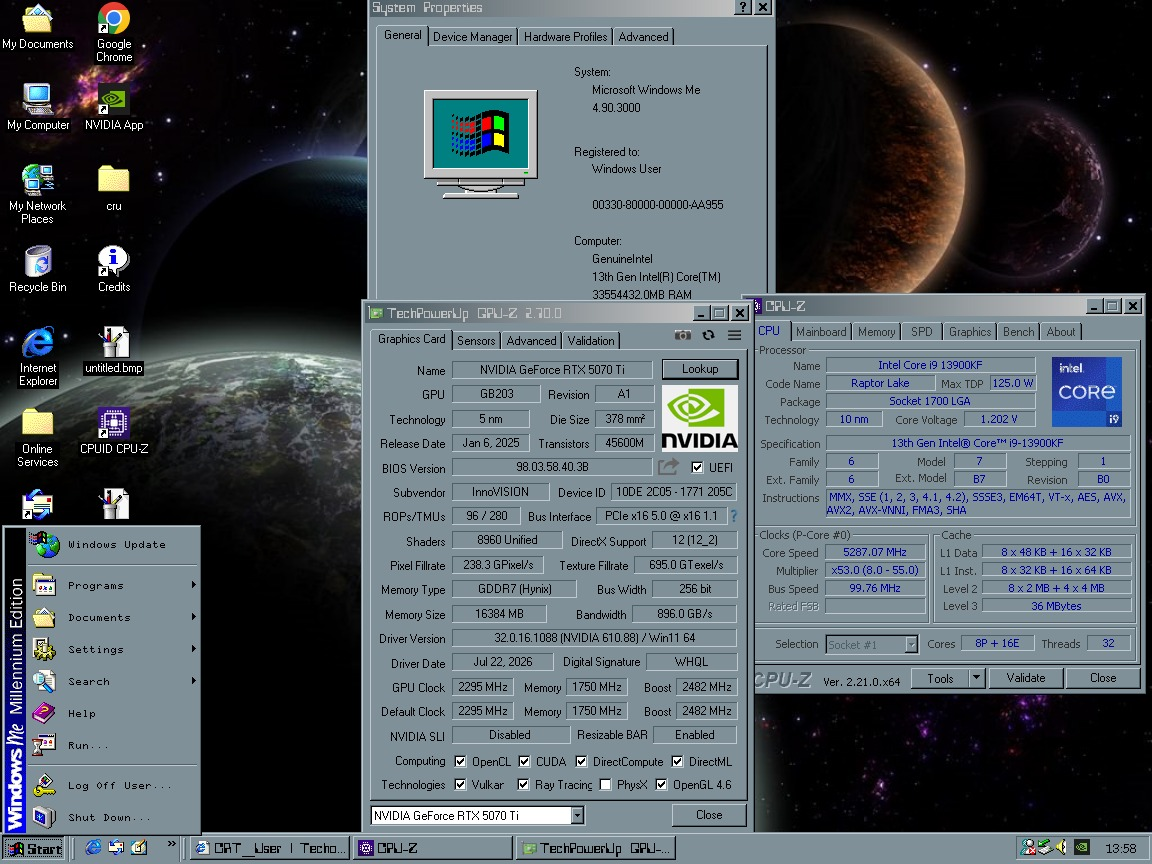Switch to Sensors tab in GPU-Z
Image resolution: width=1152 pixels, height=864 pixels.
click(476, 340)
